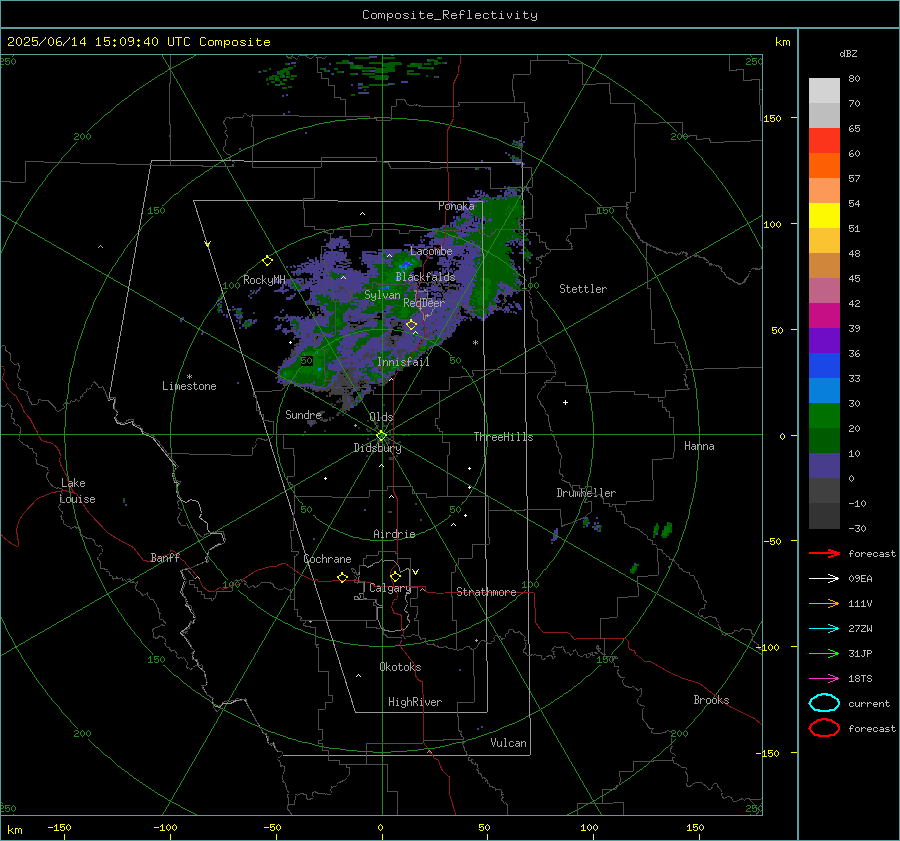
Task: Click the Cochrane town label
Action: (x=327, y=559)
